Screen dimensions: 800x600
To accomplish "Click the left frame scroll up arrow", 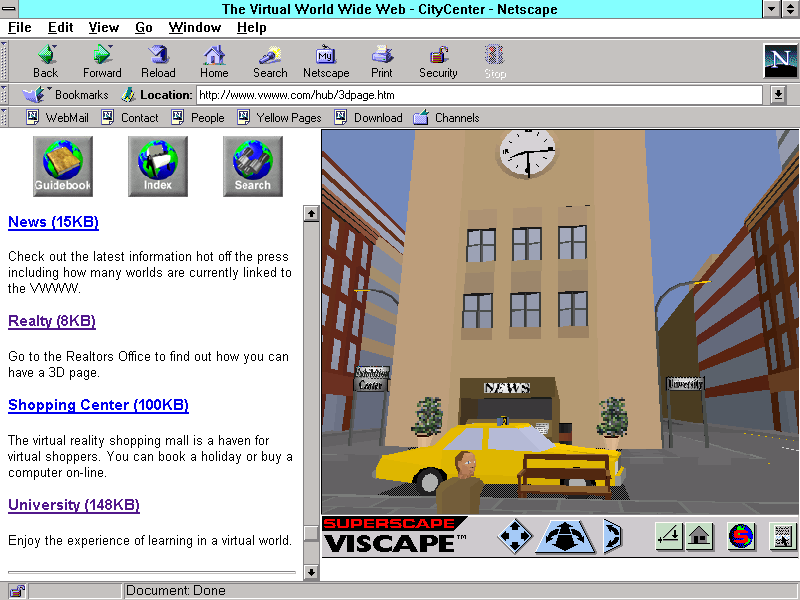I will click(x=311, y=213).
